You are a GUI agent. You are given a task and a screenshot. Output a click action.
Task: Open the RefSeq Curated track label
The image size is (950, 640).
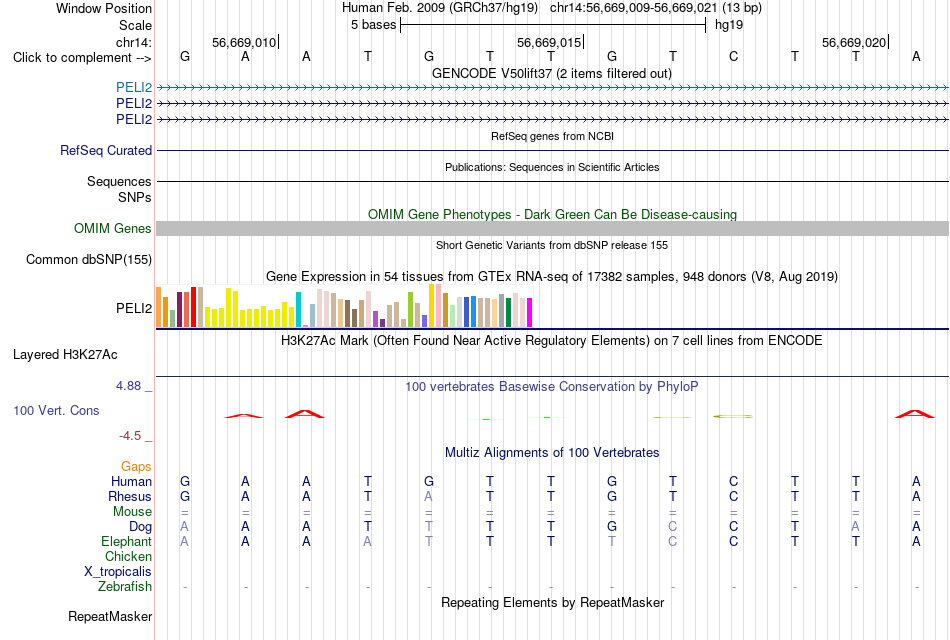click(105, 150)
